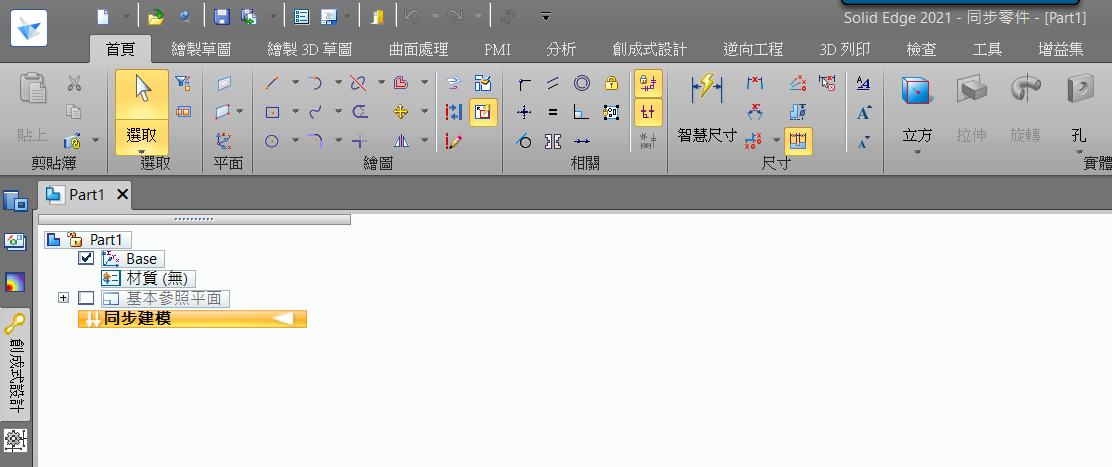
Task: Toggle the highlighted dimension axis option
Action: (799, 141)
